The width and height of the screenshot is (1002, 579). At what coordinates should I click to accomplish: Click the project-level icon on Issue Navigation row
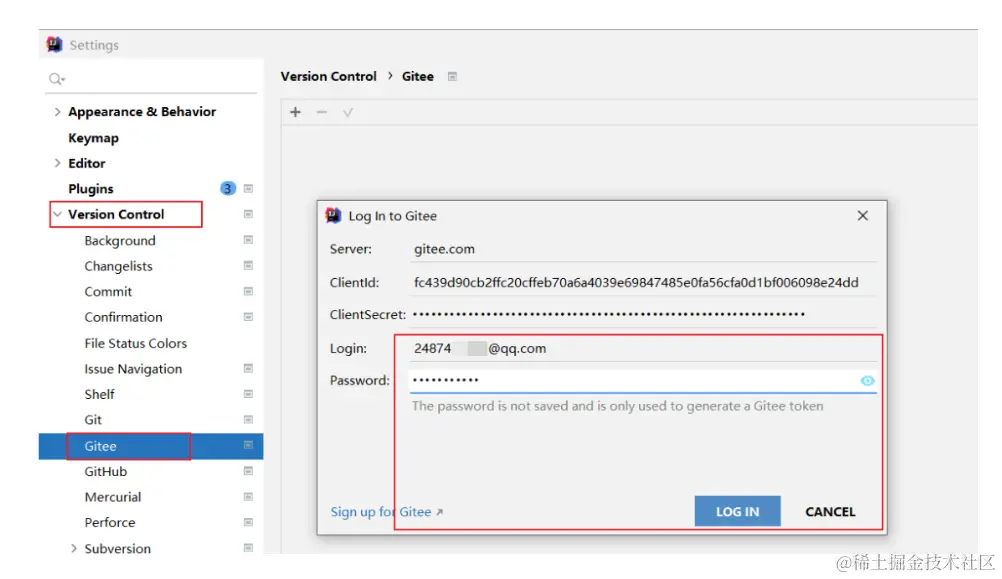[x=249, y=368]
